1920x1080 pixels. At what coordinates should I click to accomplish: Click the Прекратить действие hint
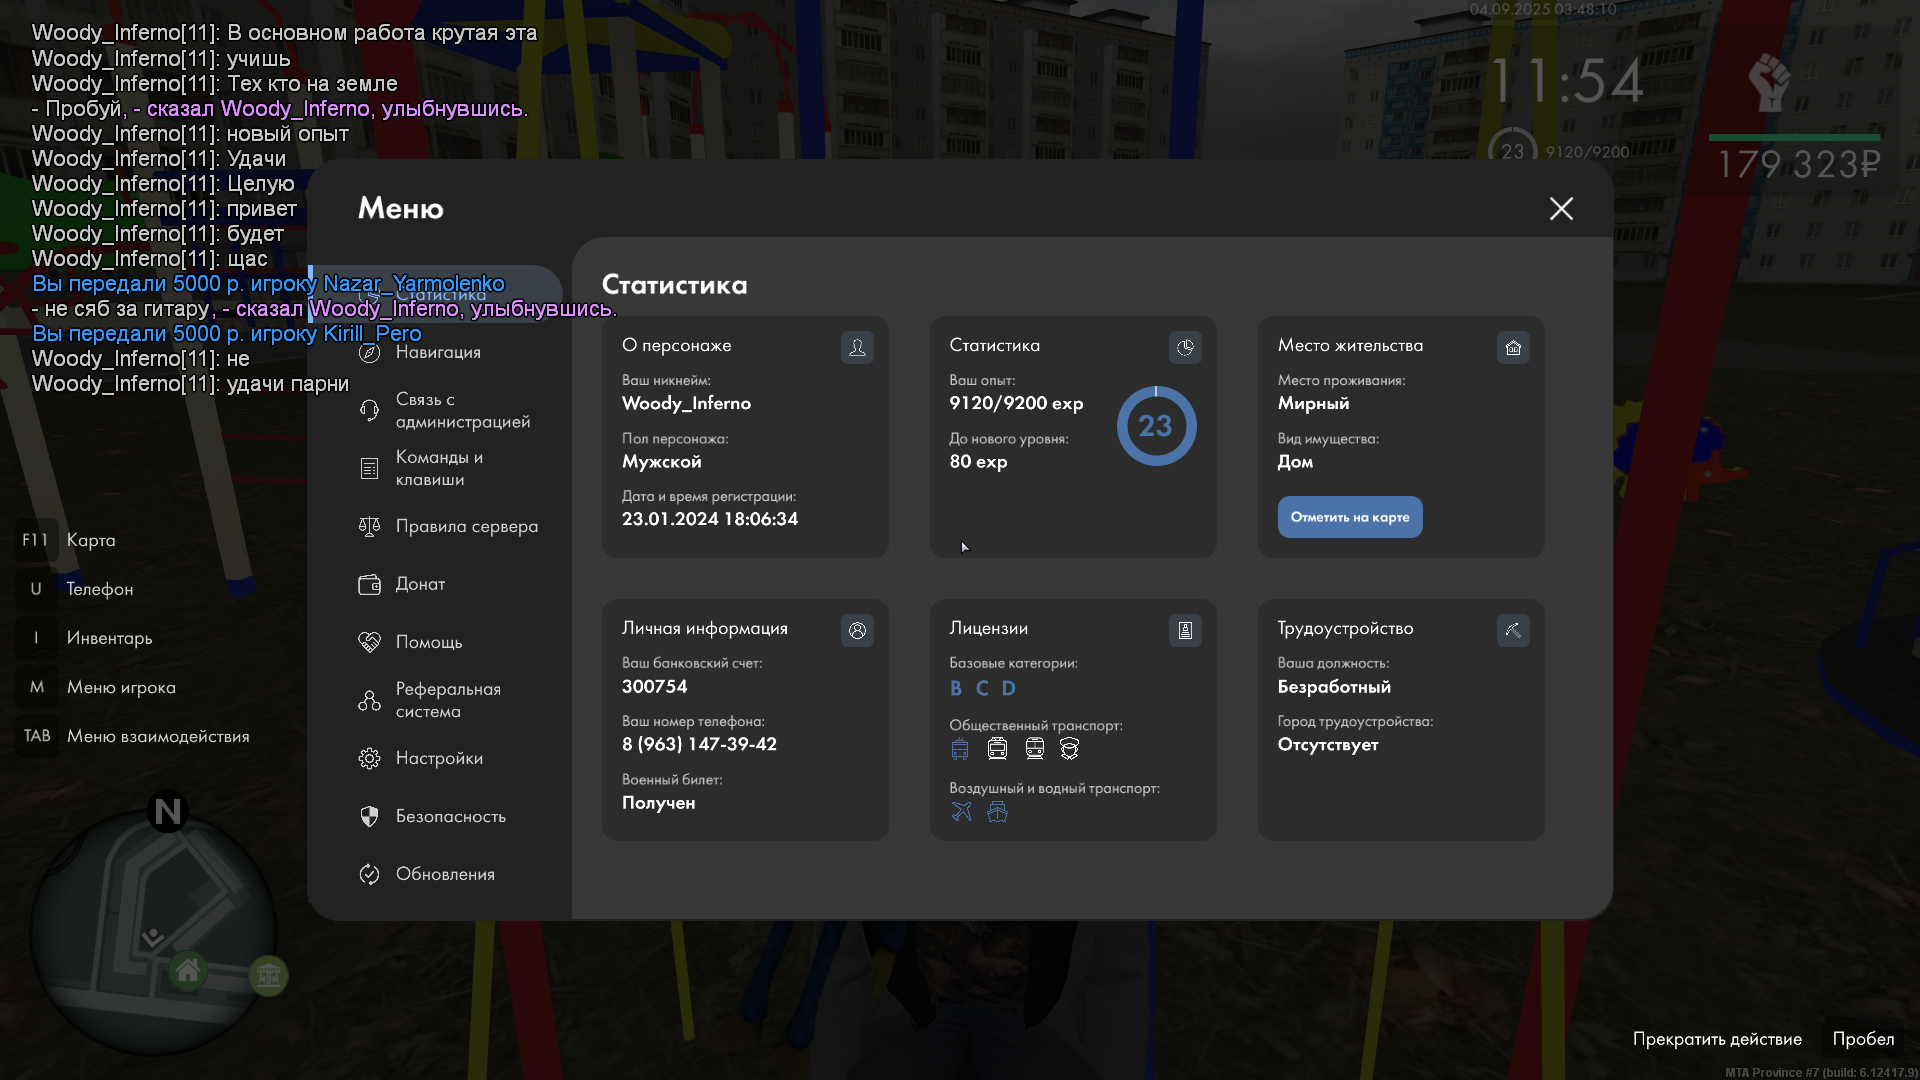[1717, 1040]
